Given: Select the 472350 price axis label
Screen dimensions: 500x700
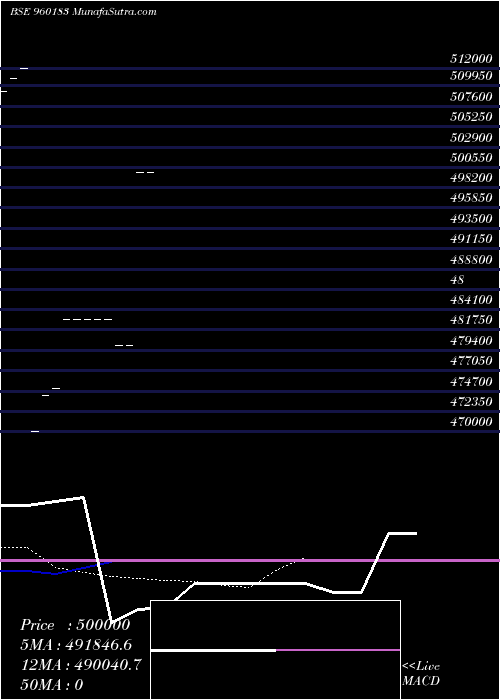Looking at the screenshot, I should 471,402.
